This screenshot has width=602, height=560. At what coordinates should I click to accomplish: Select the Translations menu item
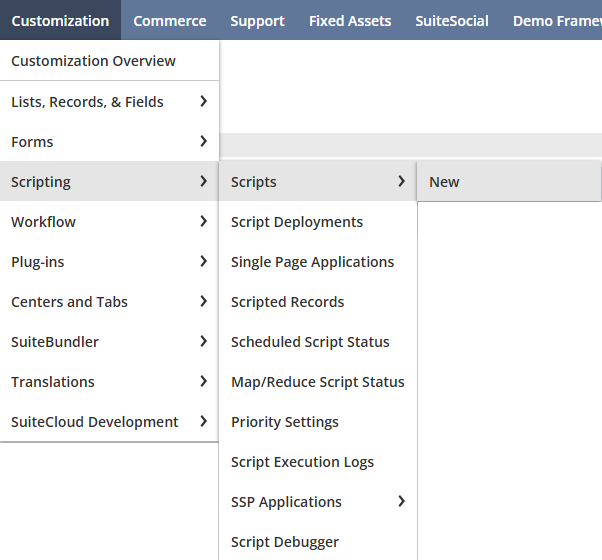109,382
